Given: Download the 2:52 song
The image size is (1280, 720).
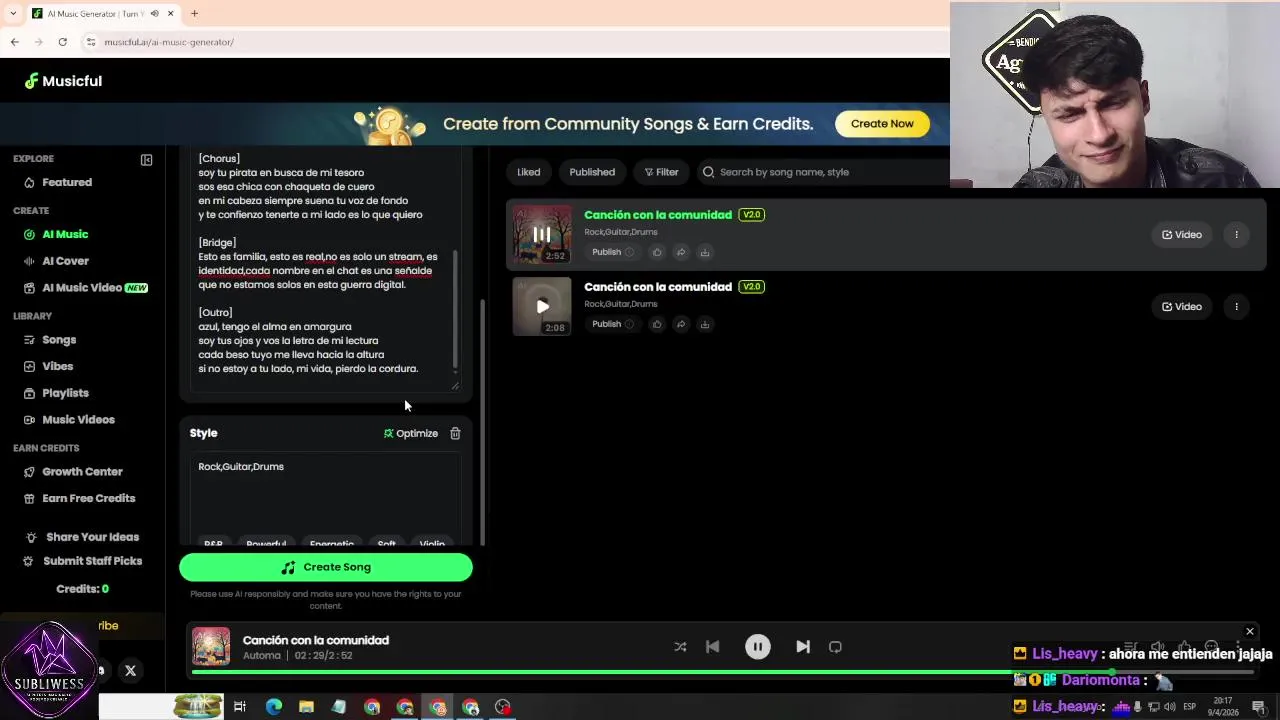Looking at the screenshot, I should 705,252.
